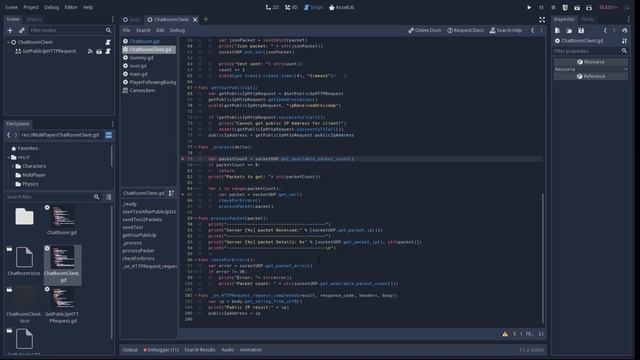The width and height of the screenshot is (640, 360).
Task: Open the Output bottom panel
Action: click(130, 350)
